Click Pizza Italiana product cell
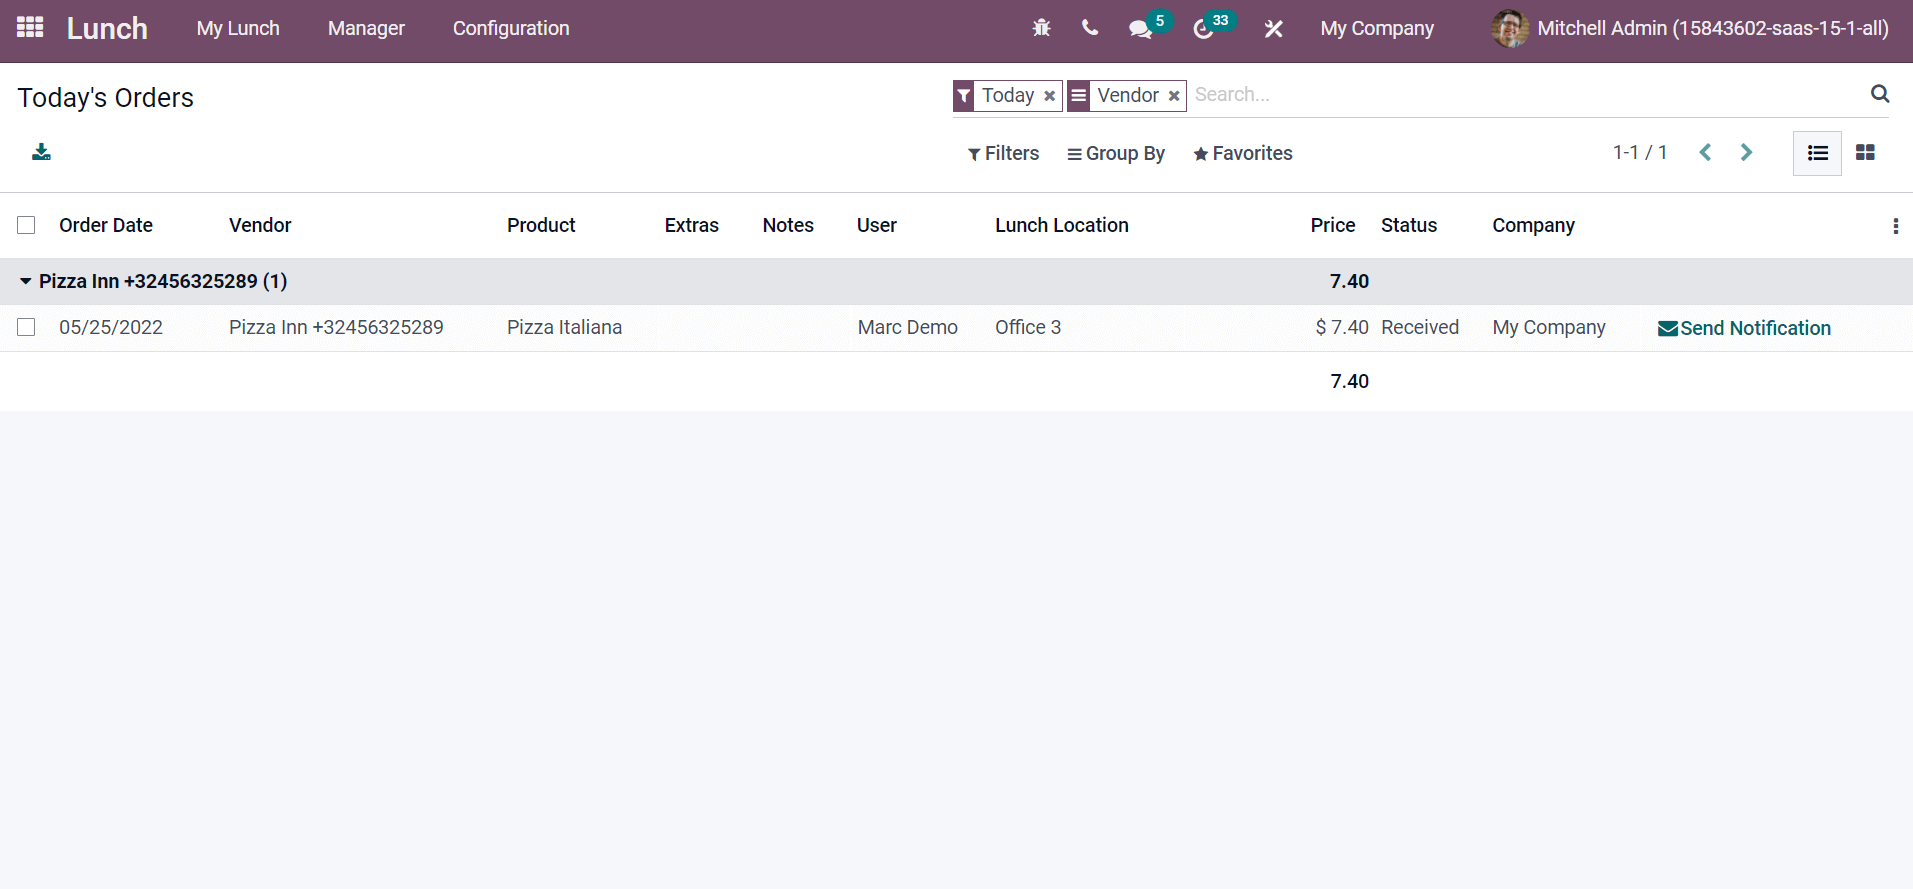 pyautogui.click(x=564, y=327)
